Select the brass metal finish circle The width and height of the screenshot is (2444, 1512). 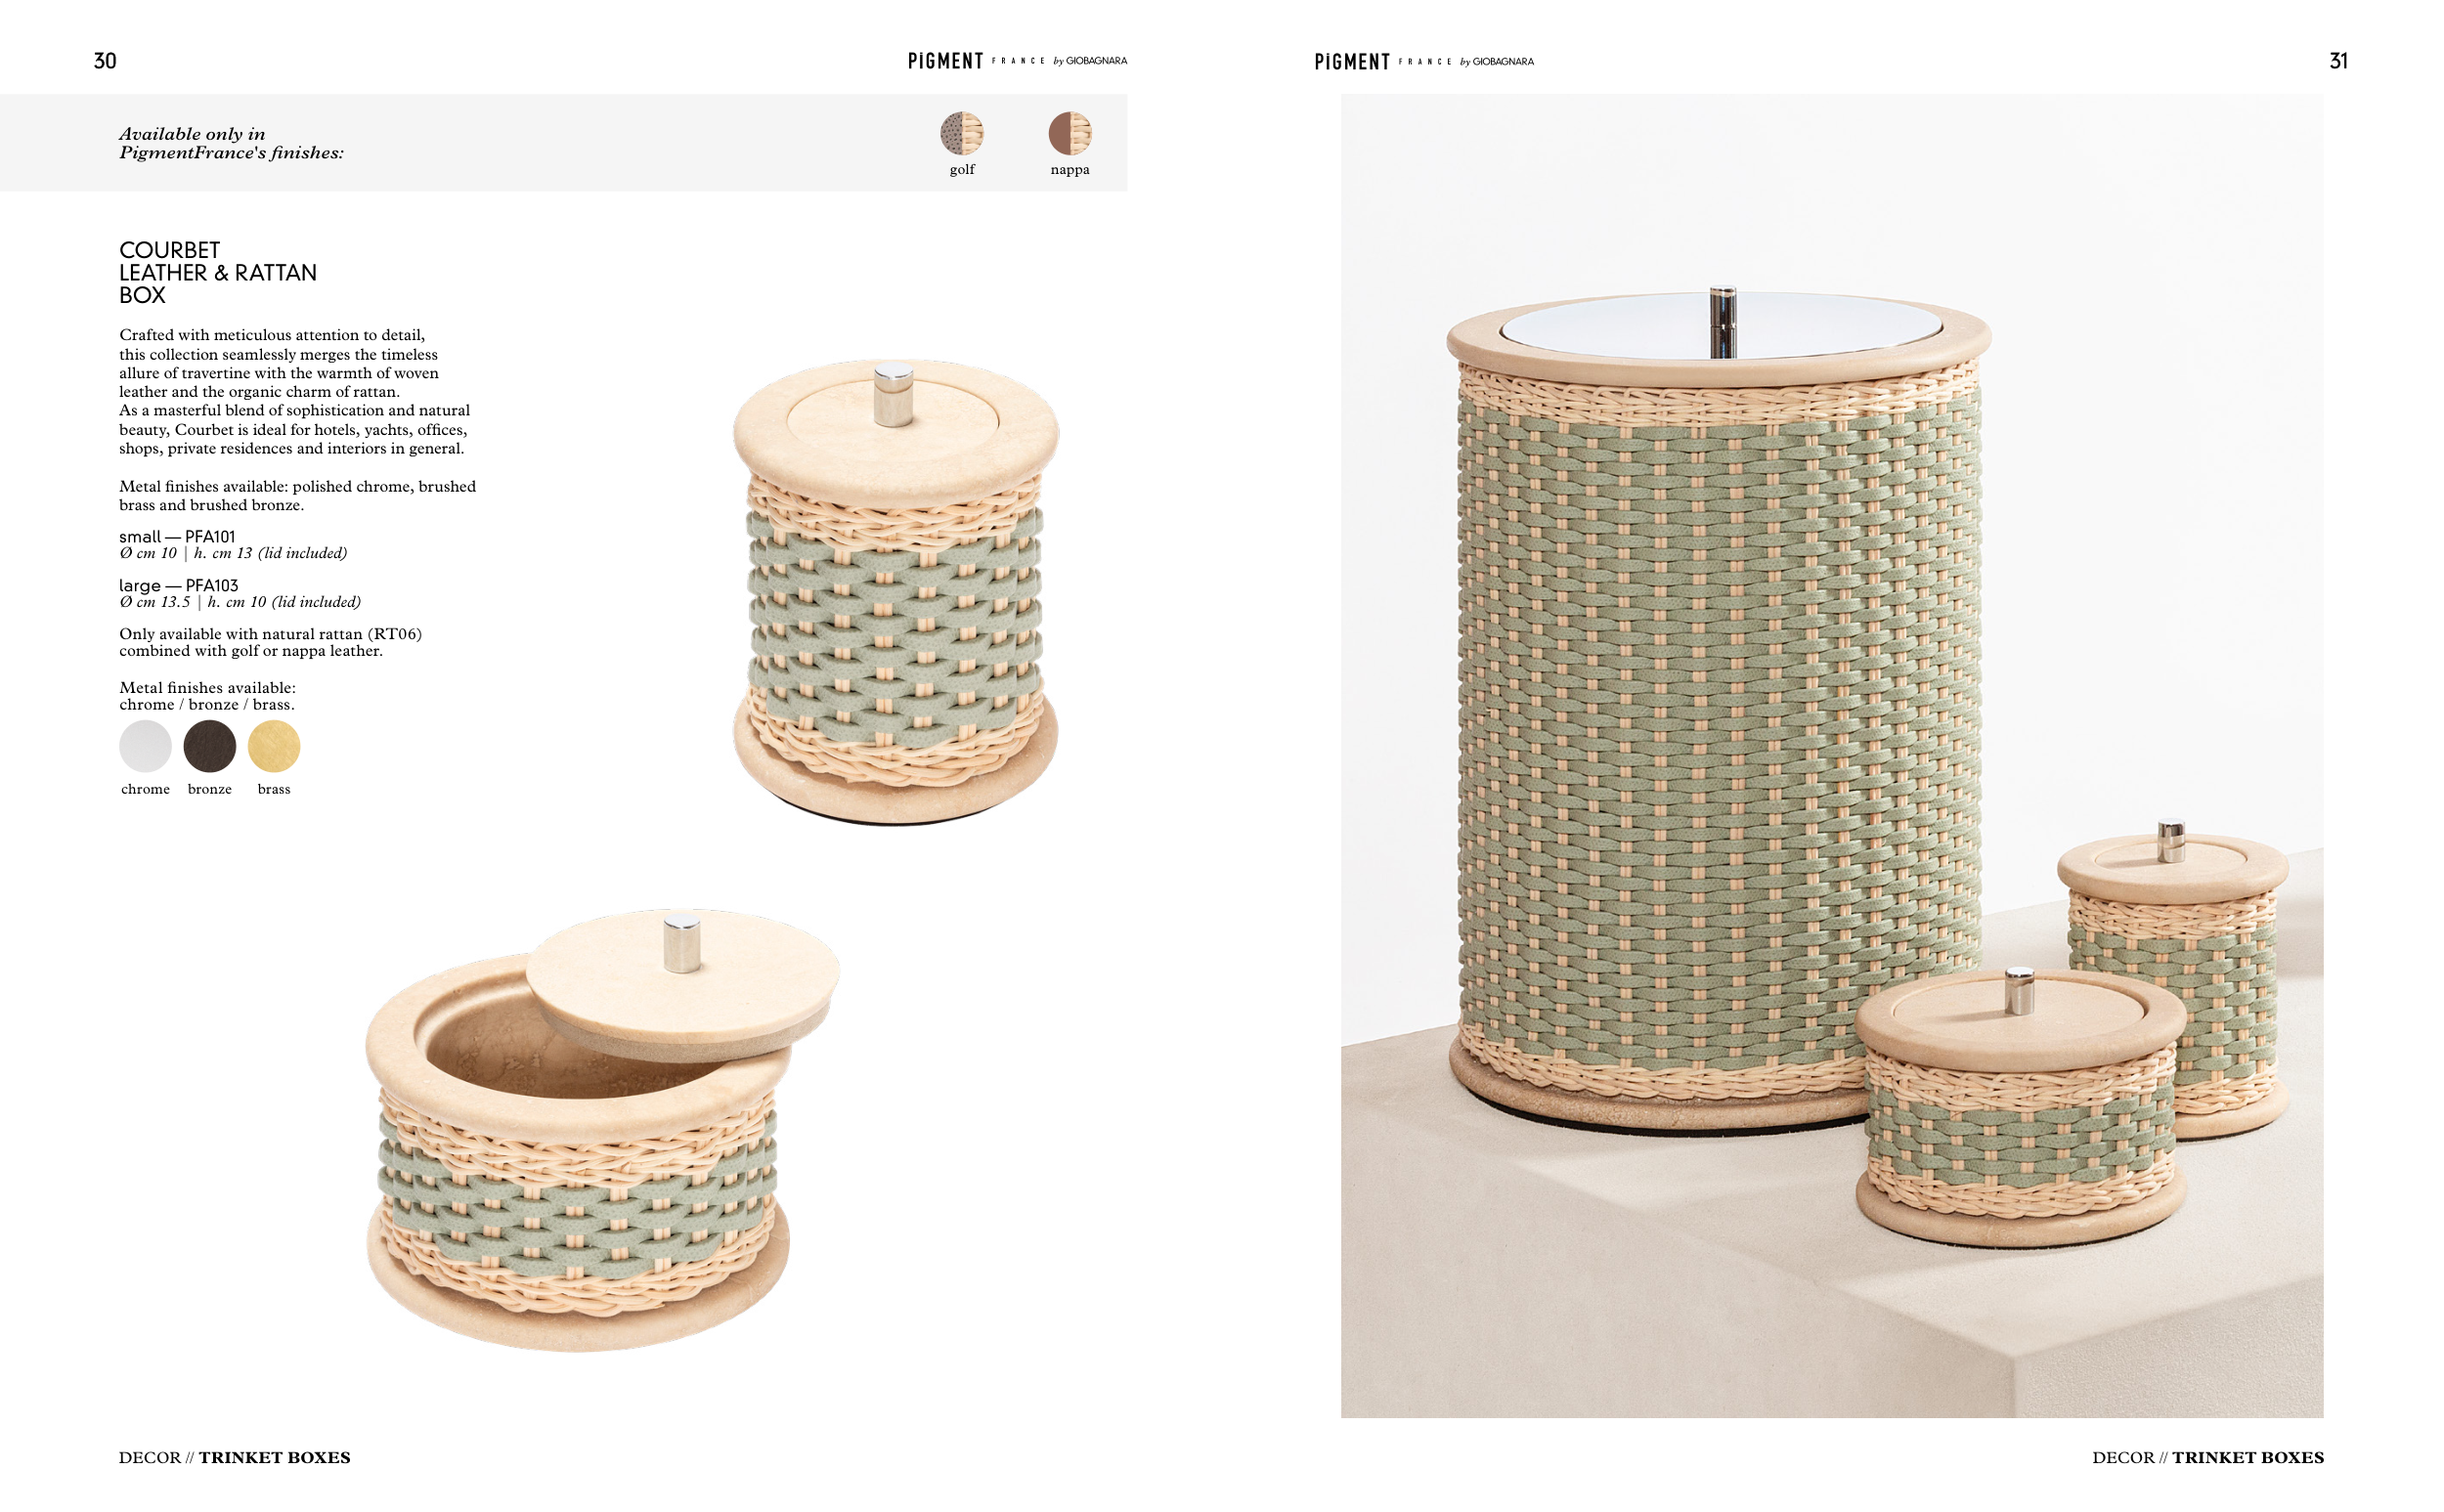(x=273, y=746)
